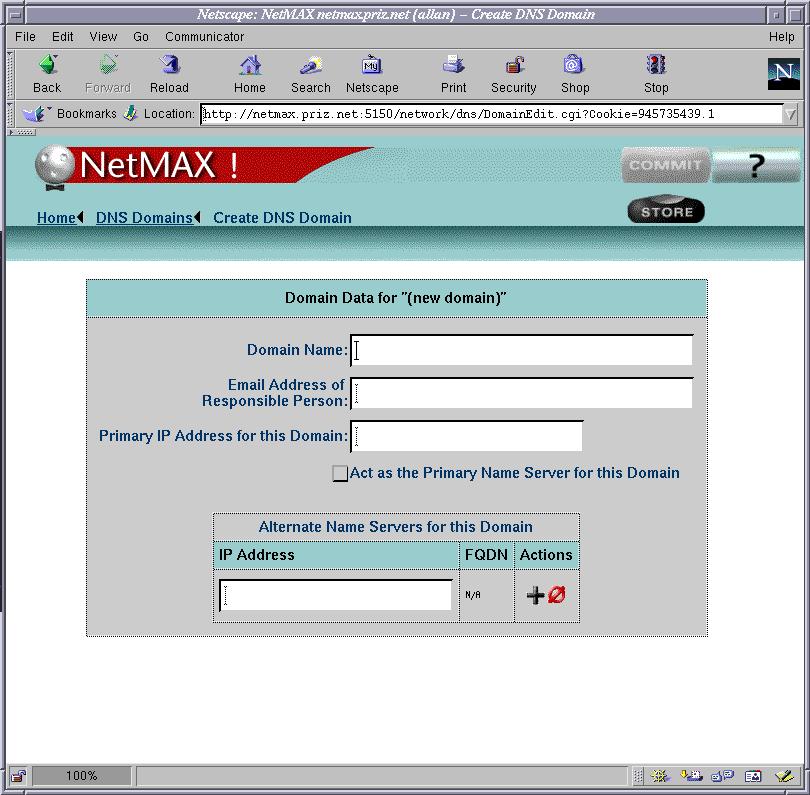This screenshot has height=795, width=810.
Task: Open the File menu
Action: coord(25,37)
